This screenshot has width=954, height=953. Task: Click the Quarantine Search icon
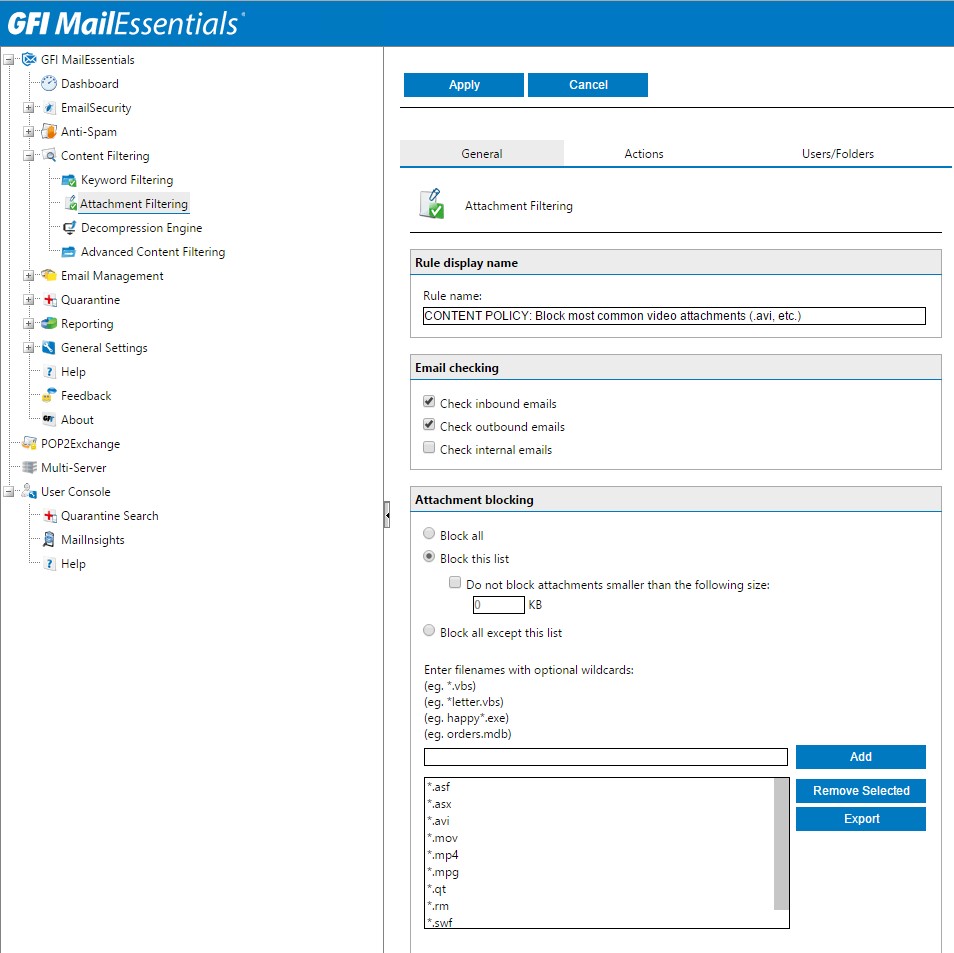[49, 516]
